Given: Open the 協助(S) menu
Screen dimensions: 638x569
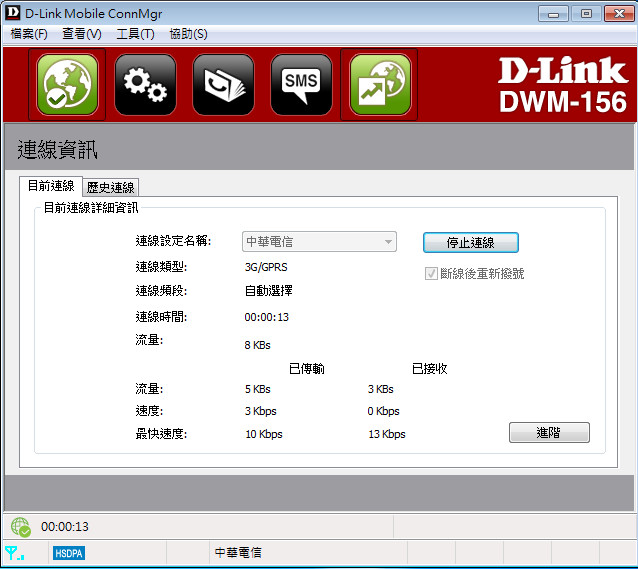Looking at the screenshot, I should (x=188, y=34).
